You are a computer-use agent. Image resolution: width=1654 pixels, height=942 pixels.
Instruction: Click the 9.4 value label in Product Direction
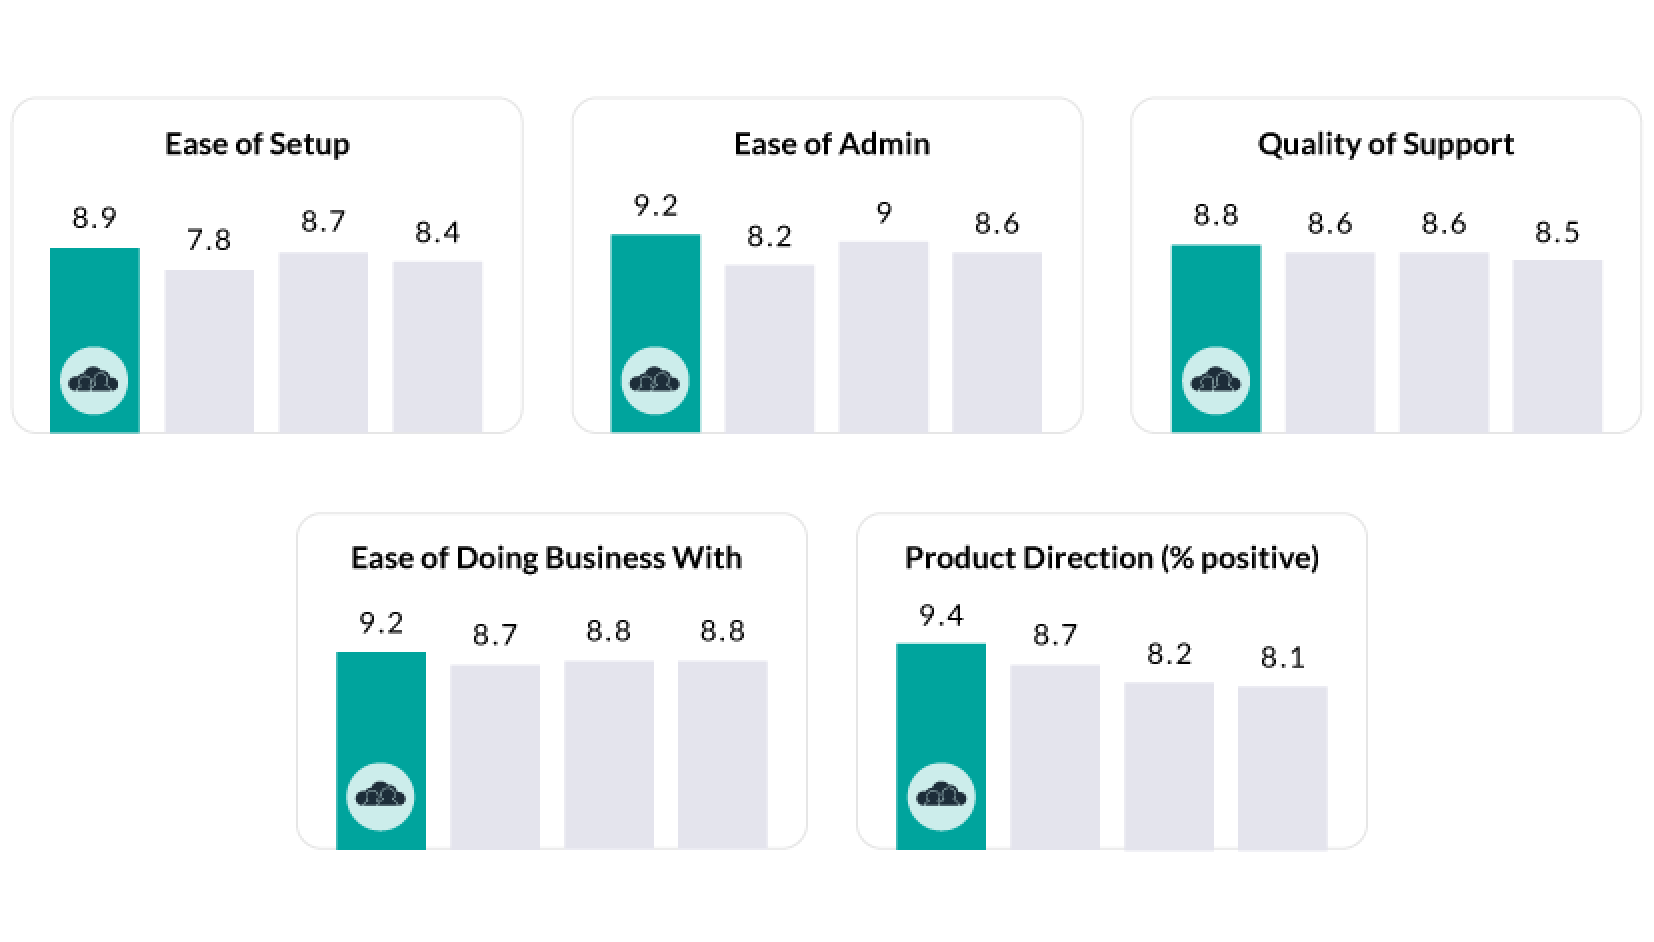(941, 616)
